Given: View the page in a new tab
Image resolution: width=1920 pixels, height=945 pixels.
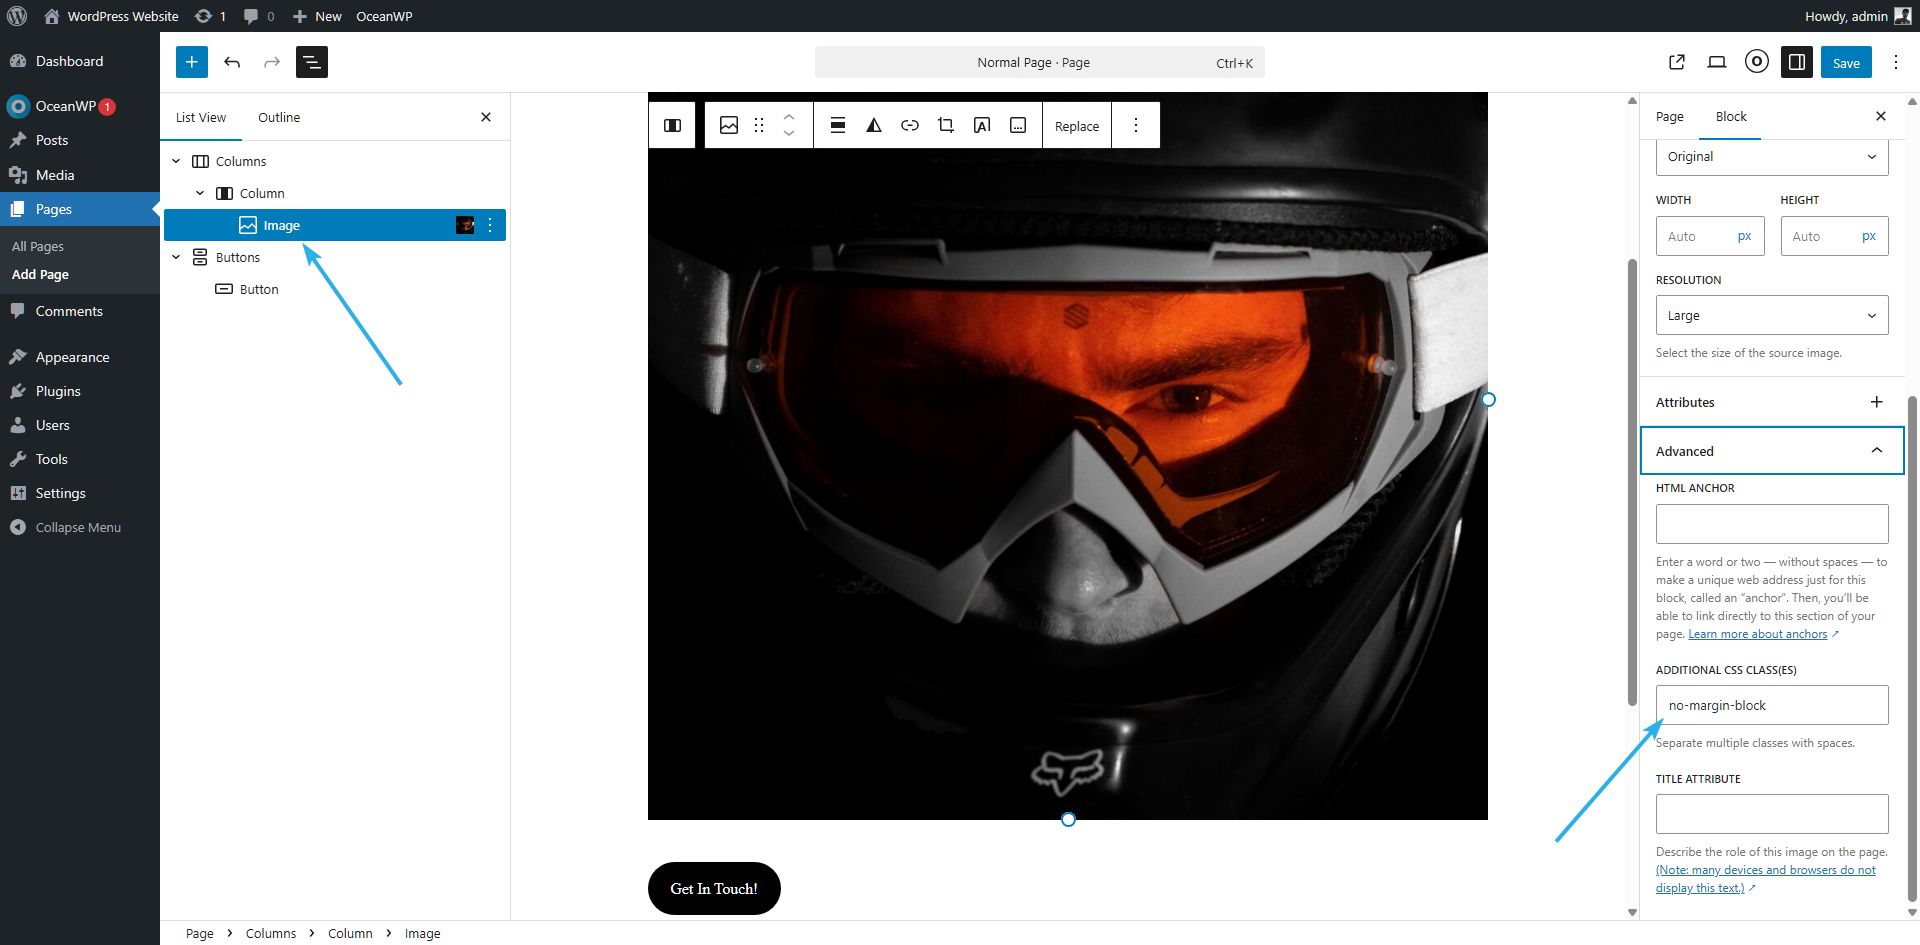Looking at the screenshot, I should pyautogui.click(x=1677, y=62).
